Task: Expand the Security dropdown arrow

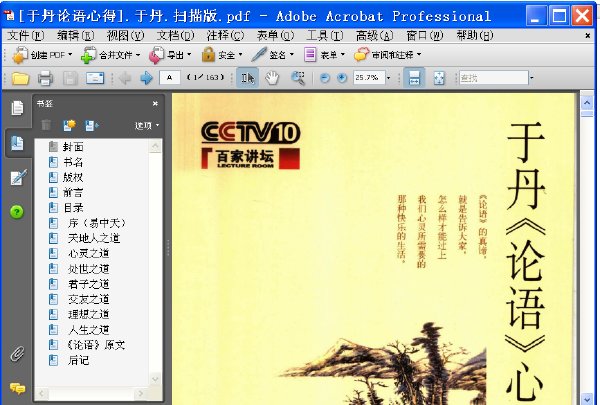Action: (x=241, y=55)
